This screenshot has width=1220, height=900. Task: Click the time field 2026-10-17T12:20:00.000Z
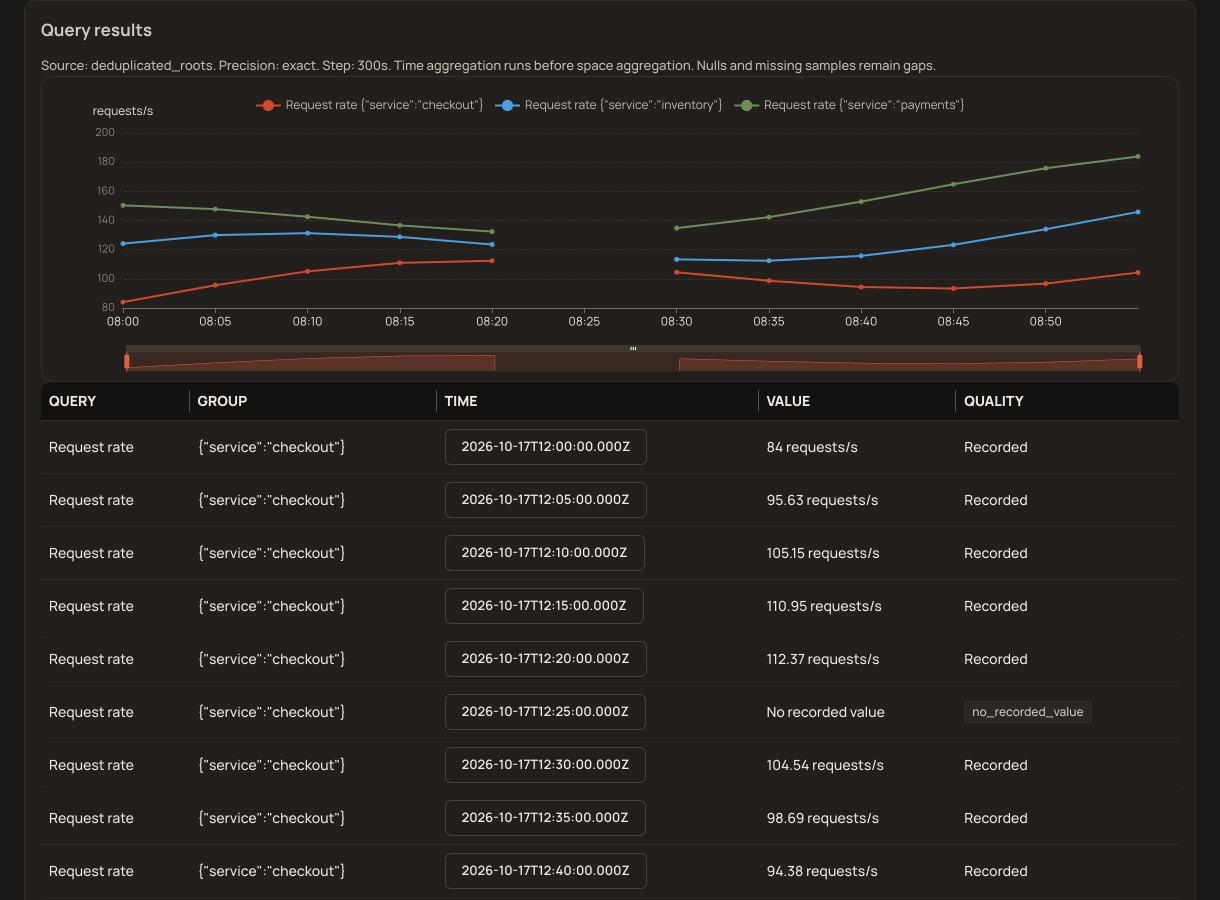coord(546,659)
